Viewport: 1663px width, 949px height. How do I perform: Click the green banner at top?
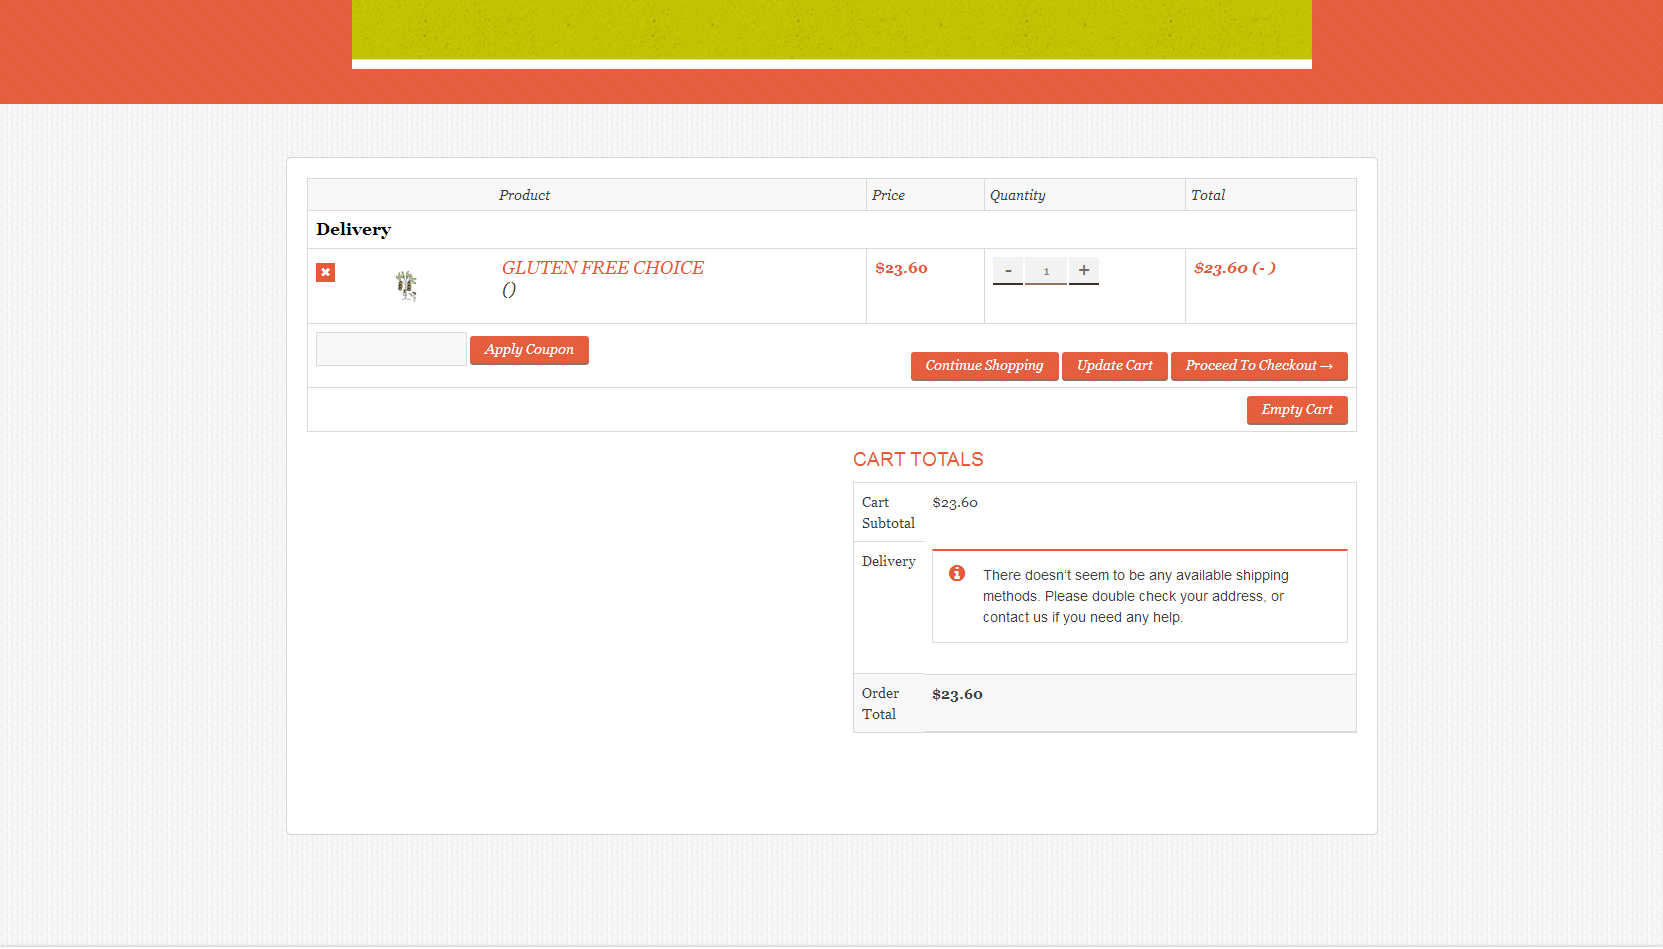click(x=832, y=30)
